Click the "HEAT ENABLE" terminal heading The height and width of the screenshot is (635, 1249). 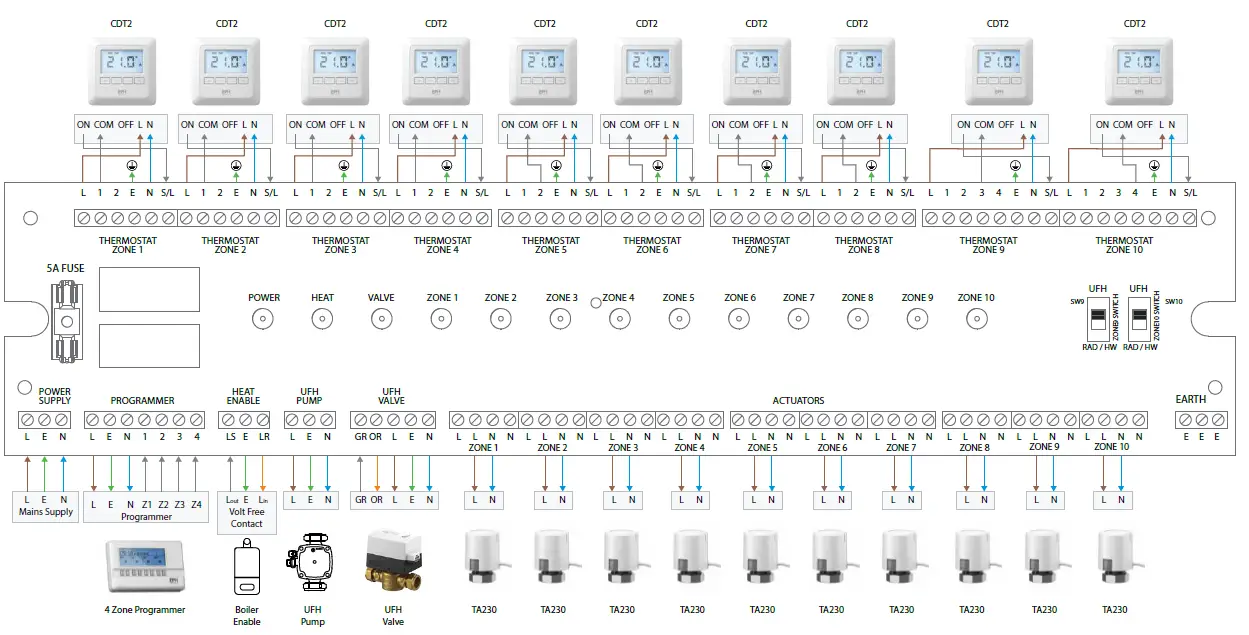pyautogui.click(x=244, y=396)
